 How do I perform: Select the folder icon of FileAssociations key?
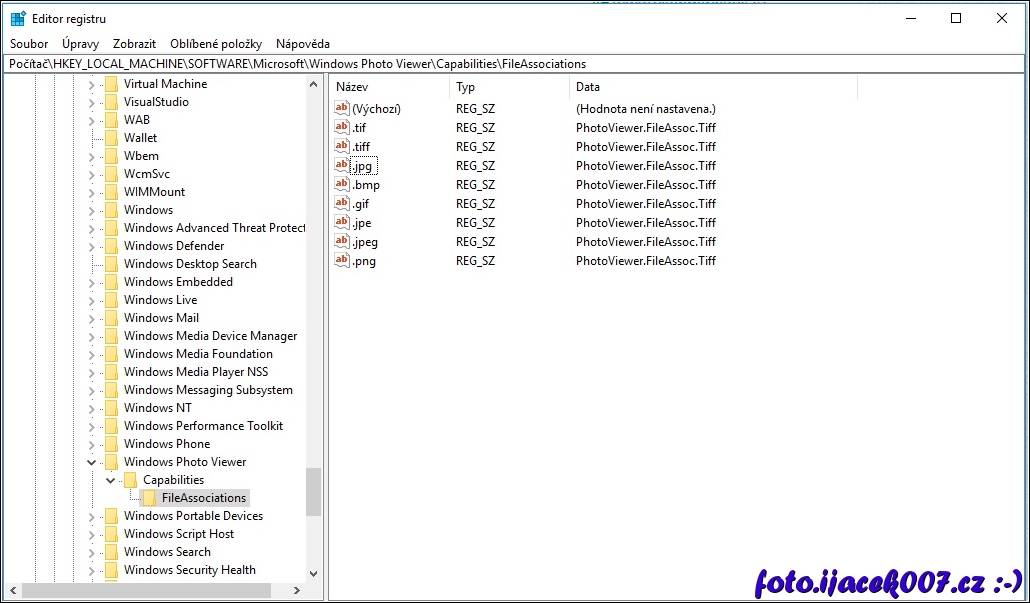pos(149,498)
